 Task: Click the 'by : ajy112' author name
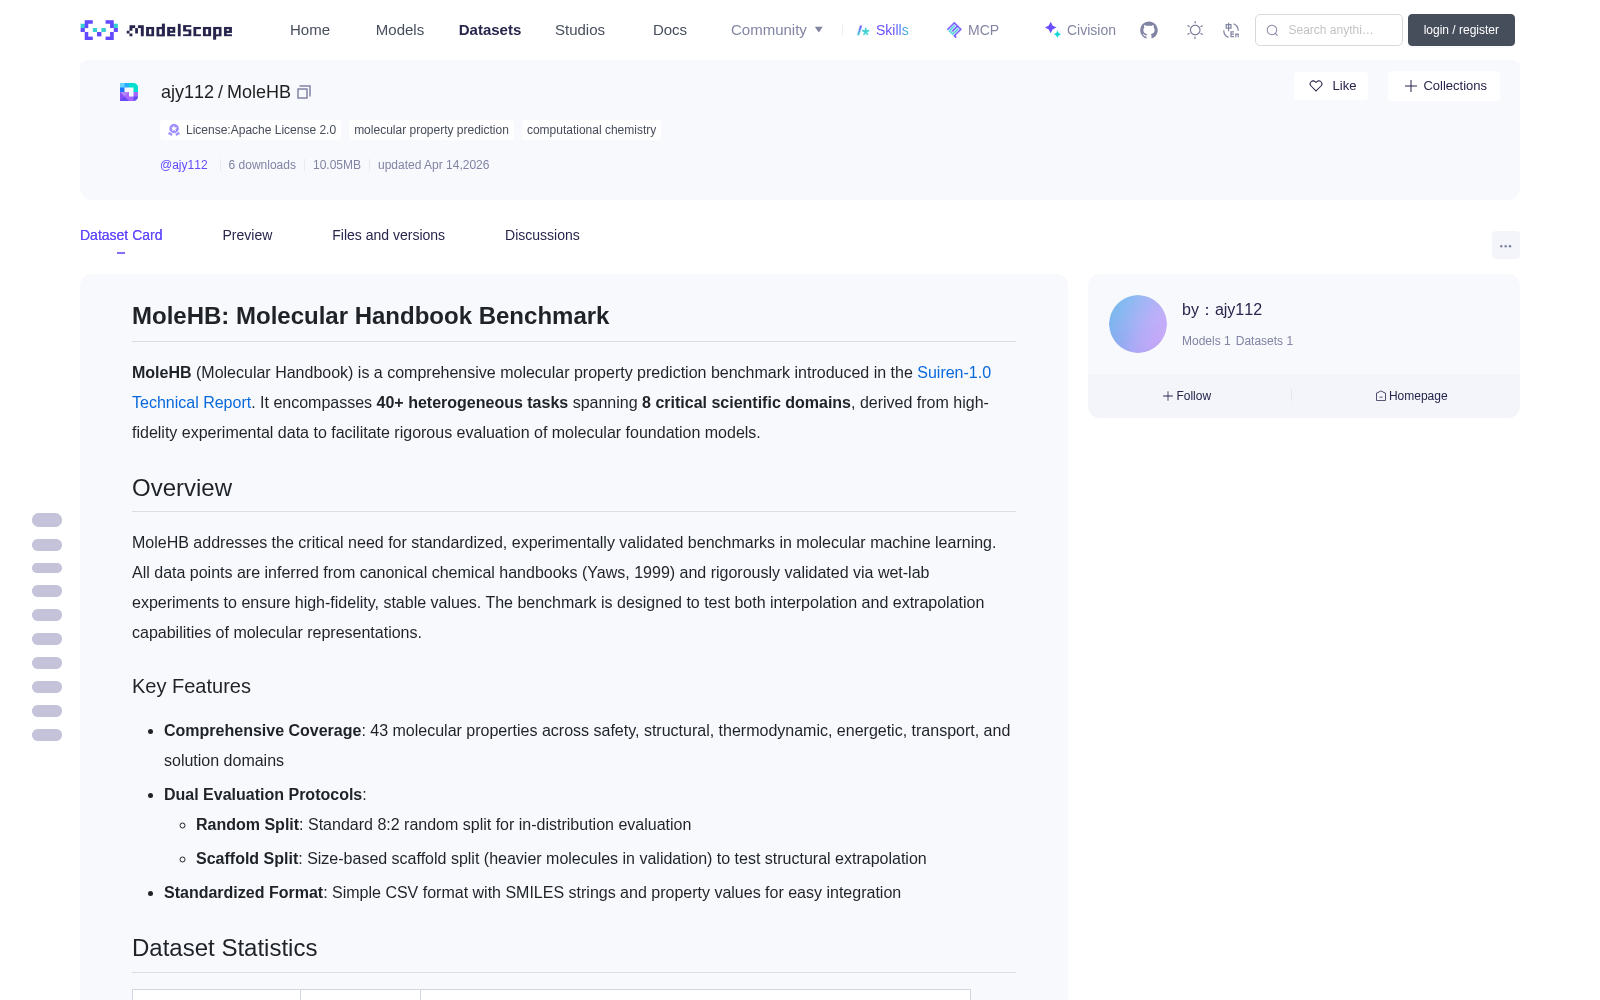[x=1222, y=310]
